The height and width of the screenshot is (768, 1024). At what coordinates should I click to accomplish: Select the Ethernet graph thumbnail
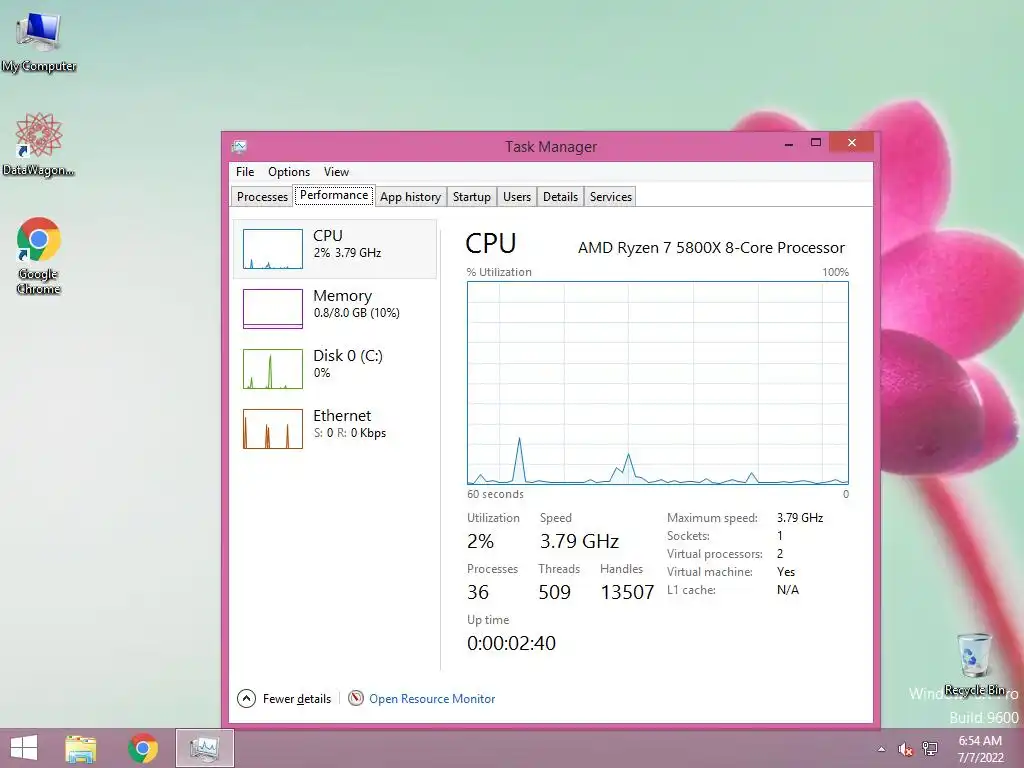click(273, 429)
